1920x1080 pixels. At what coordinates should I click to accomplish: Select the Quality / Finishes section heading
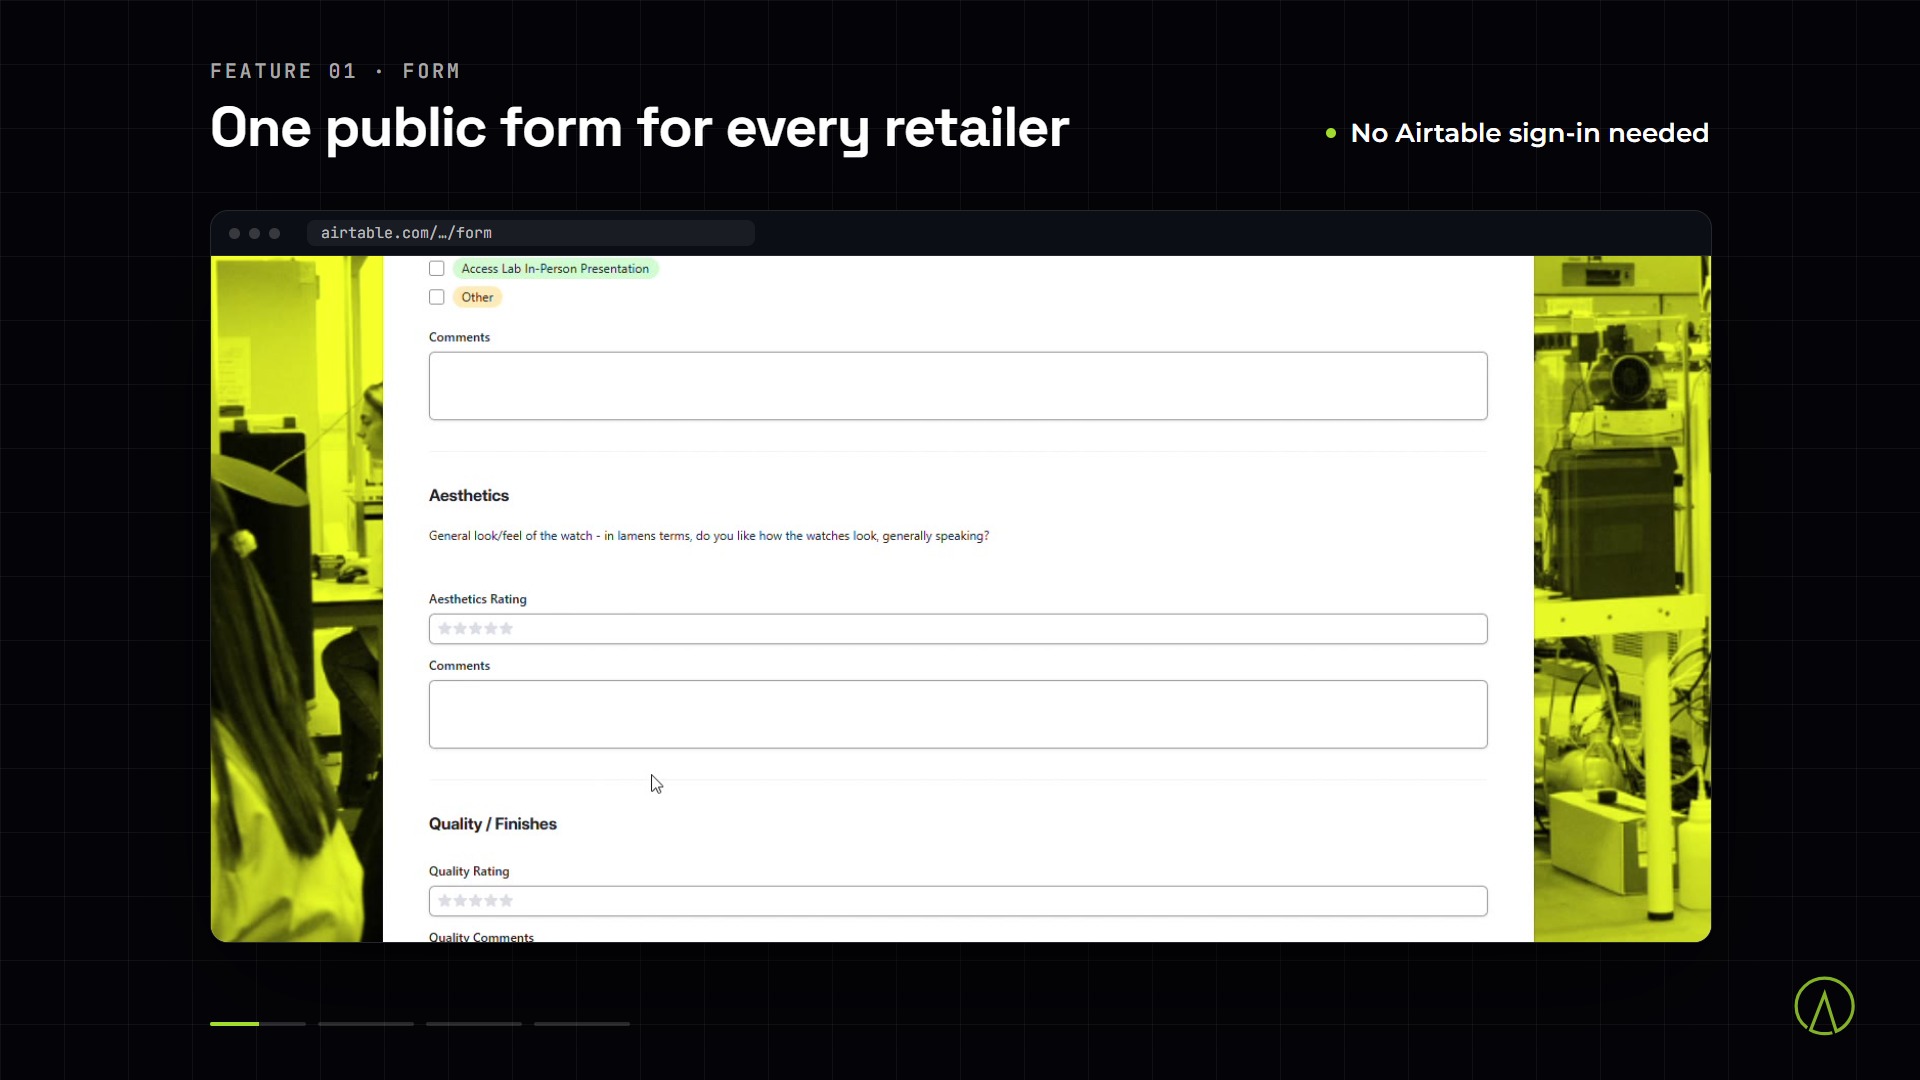(x=493, y=824)
